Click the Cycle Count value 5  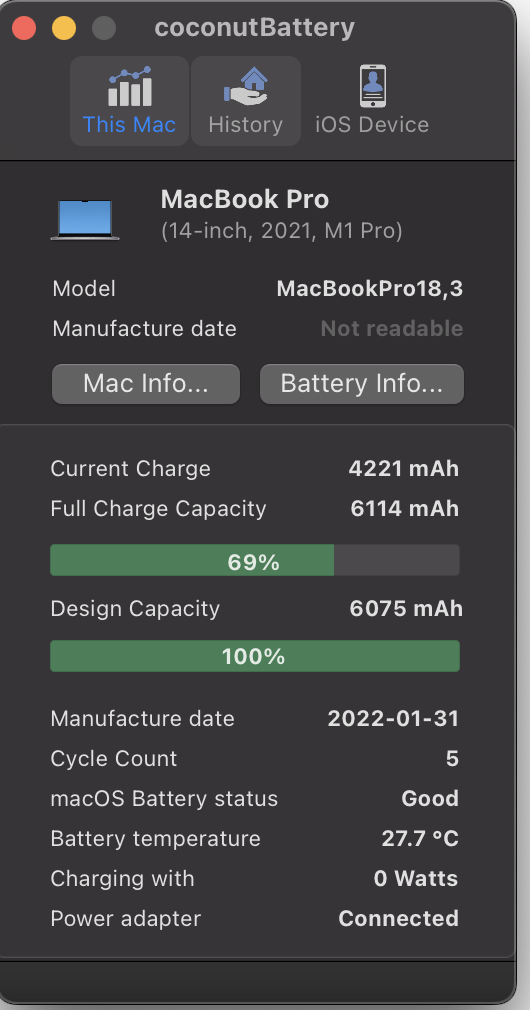click(452, 758)
